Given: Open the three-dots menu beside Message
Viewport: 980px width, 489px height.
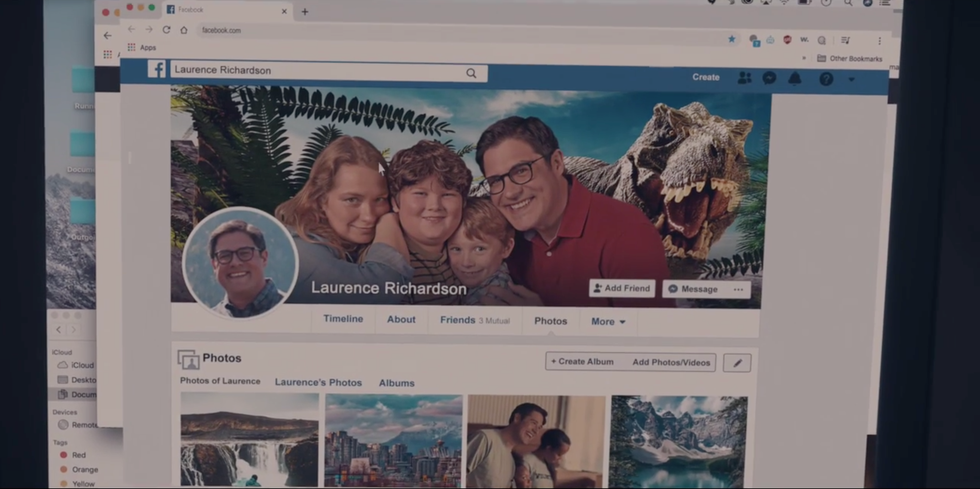Looking at the screenshot, I should pyautogui.click(x=738, y=290).
